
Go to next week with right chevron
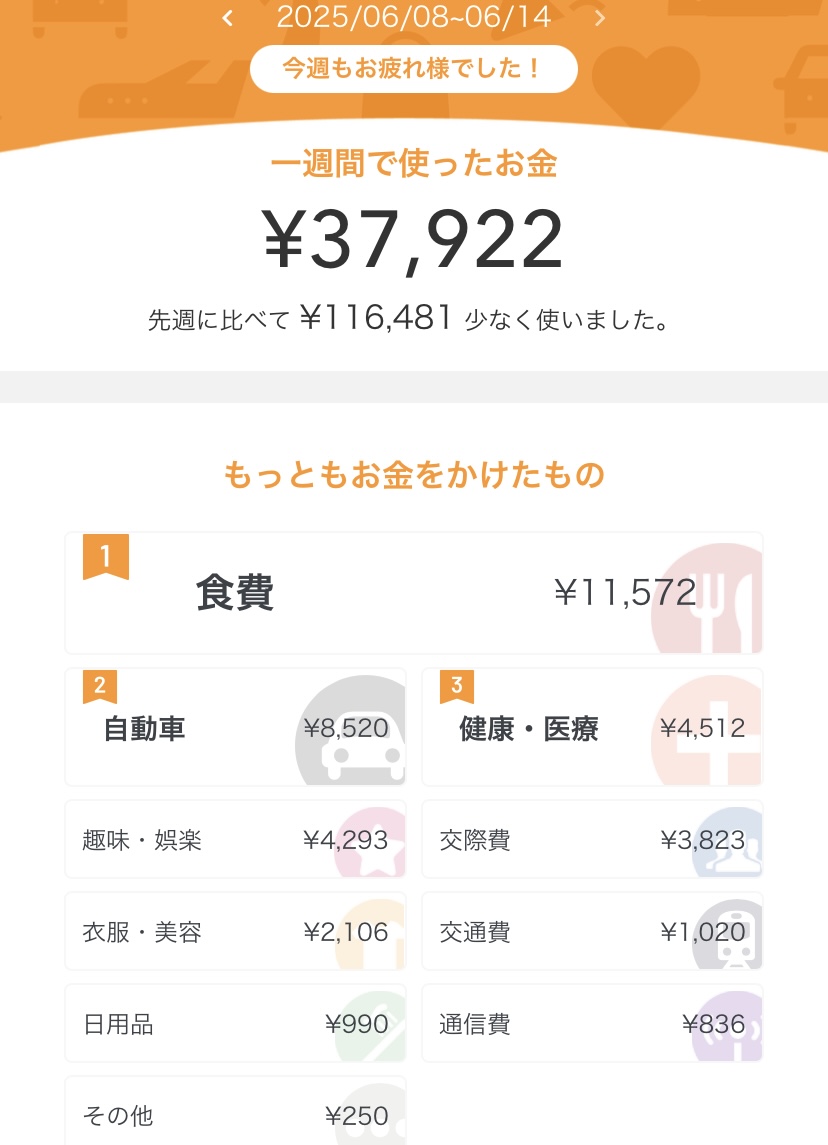click(600, 18)
